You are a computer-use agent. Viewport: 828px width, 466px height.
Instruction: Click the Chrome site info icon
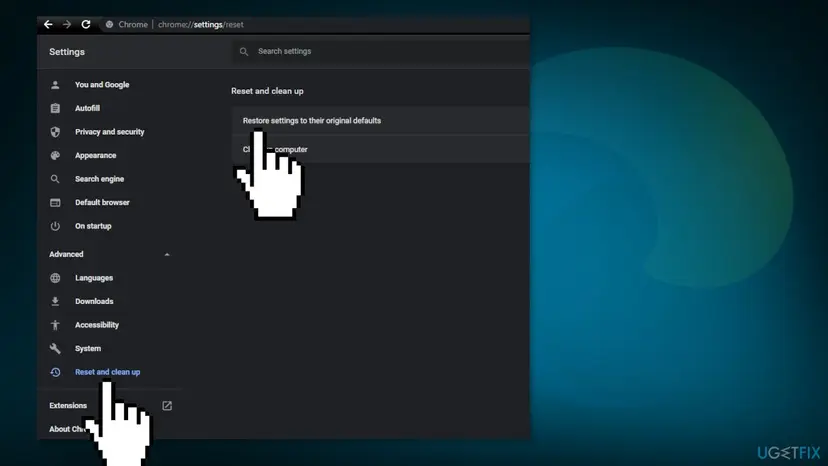109,24
